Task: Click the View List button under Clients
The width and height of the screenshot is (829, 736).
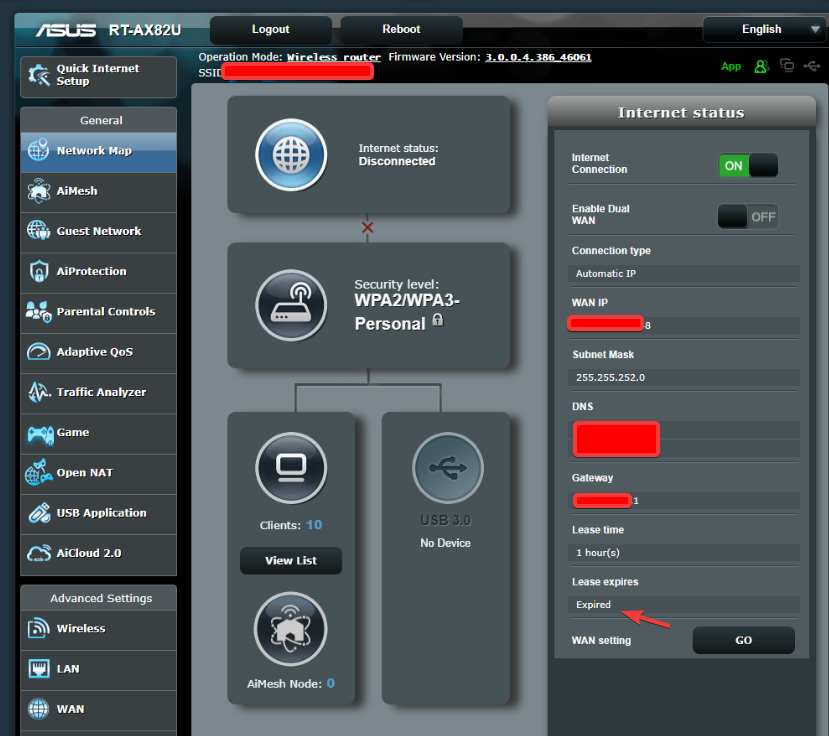Action: tap(291, 560)
